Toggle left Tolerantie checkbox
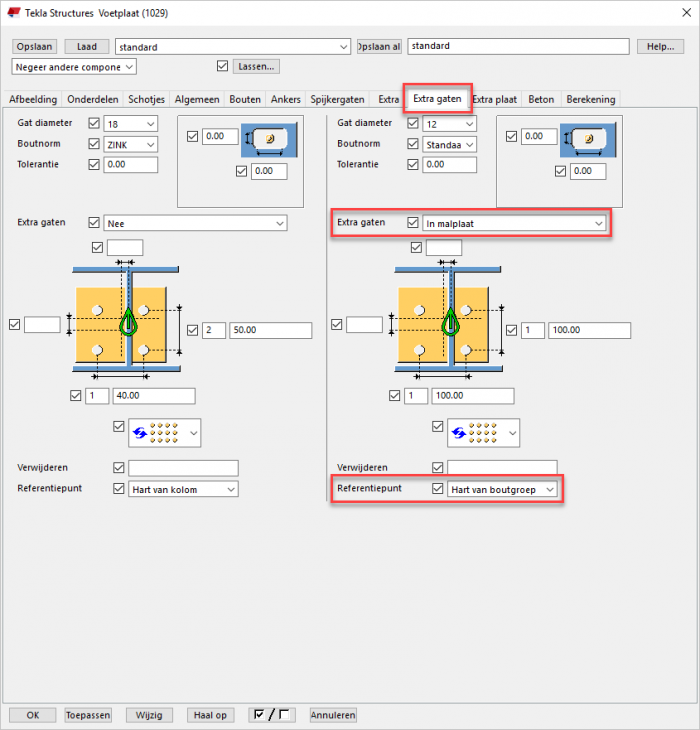 (94, 164)
